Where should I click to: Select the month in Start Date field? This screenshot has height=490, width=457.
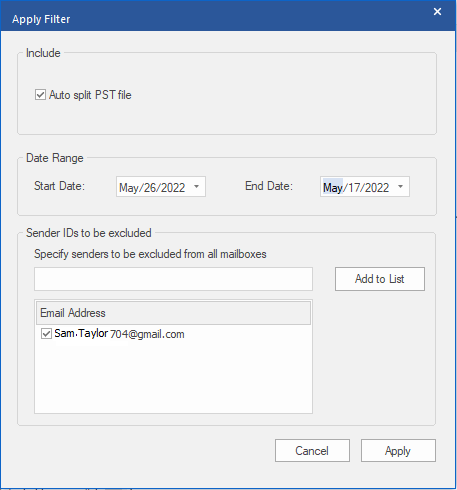pyautogui.click(x=128, y=188)
